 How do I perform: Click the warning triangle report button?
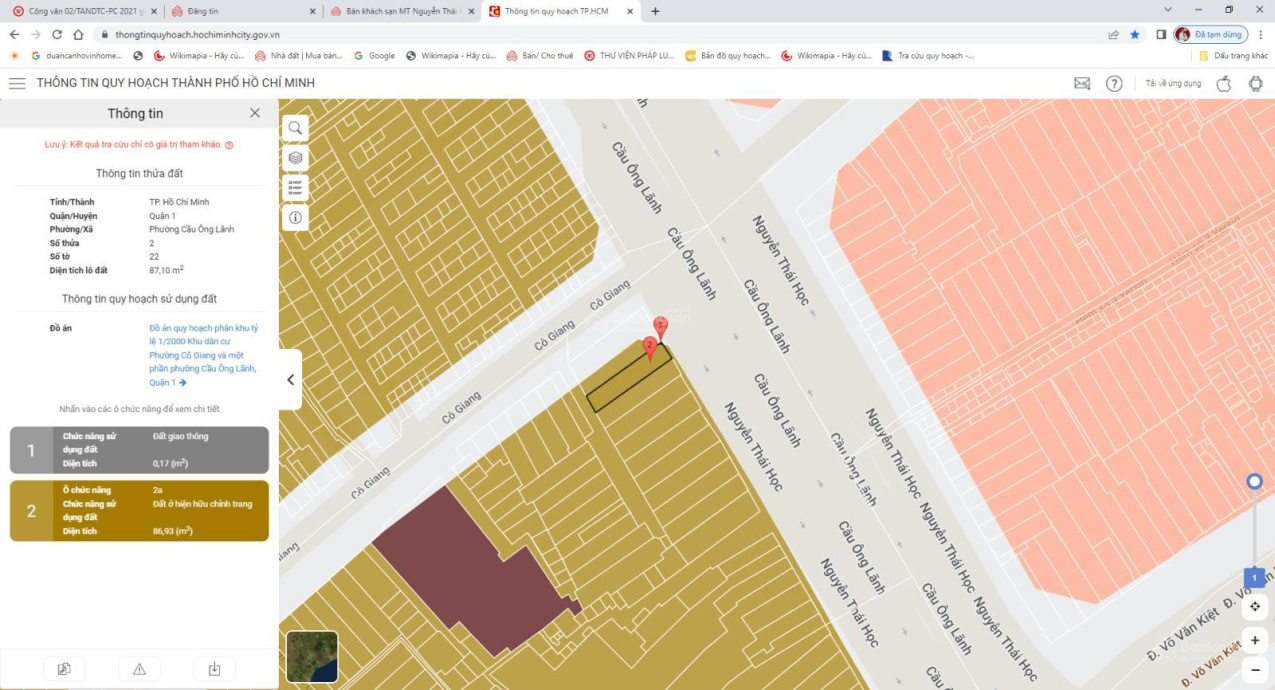pos(139,669)
